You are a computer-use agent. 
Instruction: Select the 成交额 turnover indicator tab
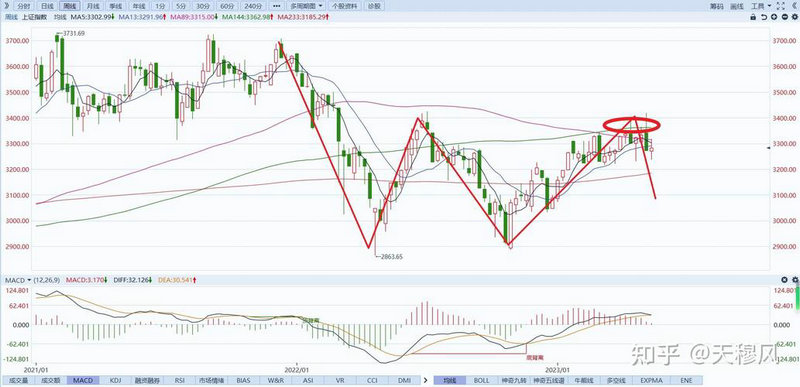50,380
